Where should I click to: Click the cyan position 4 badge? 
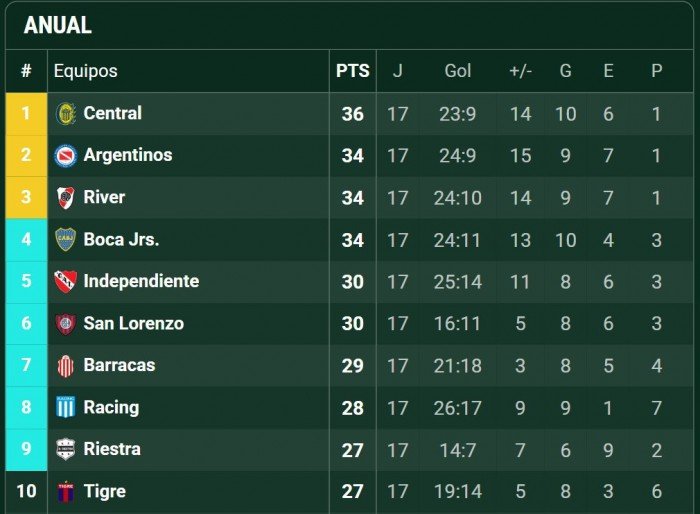[x=26, y=240]
